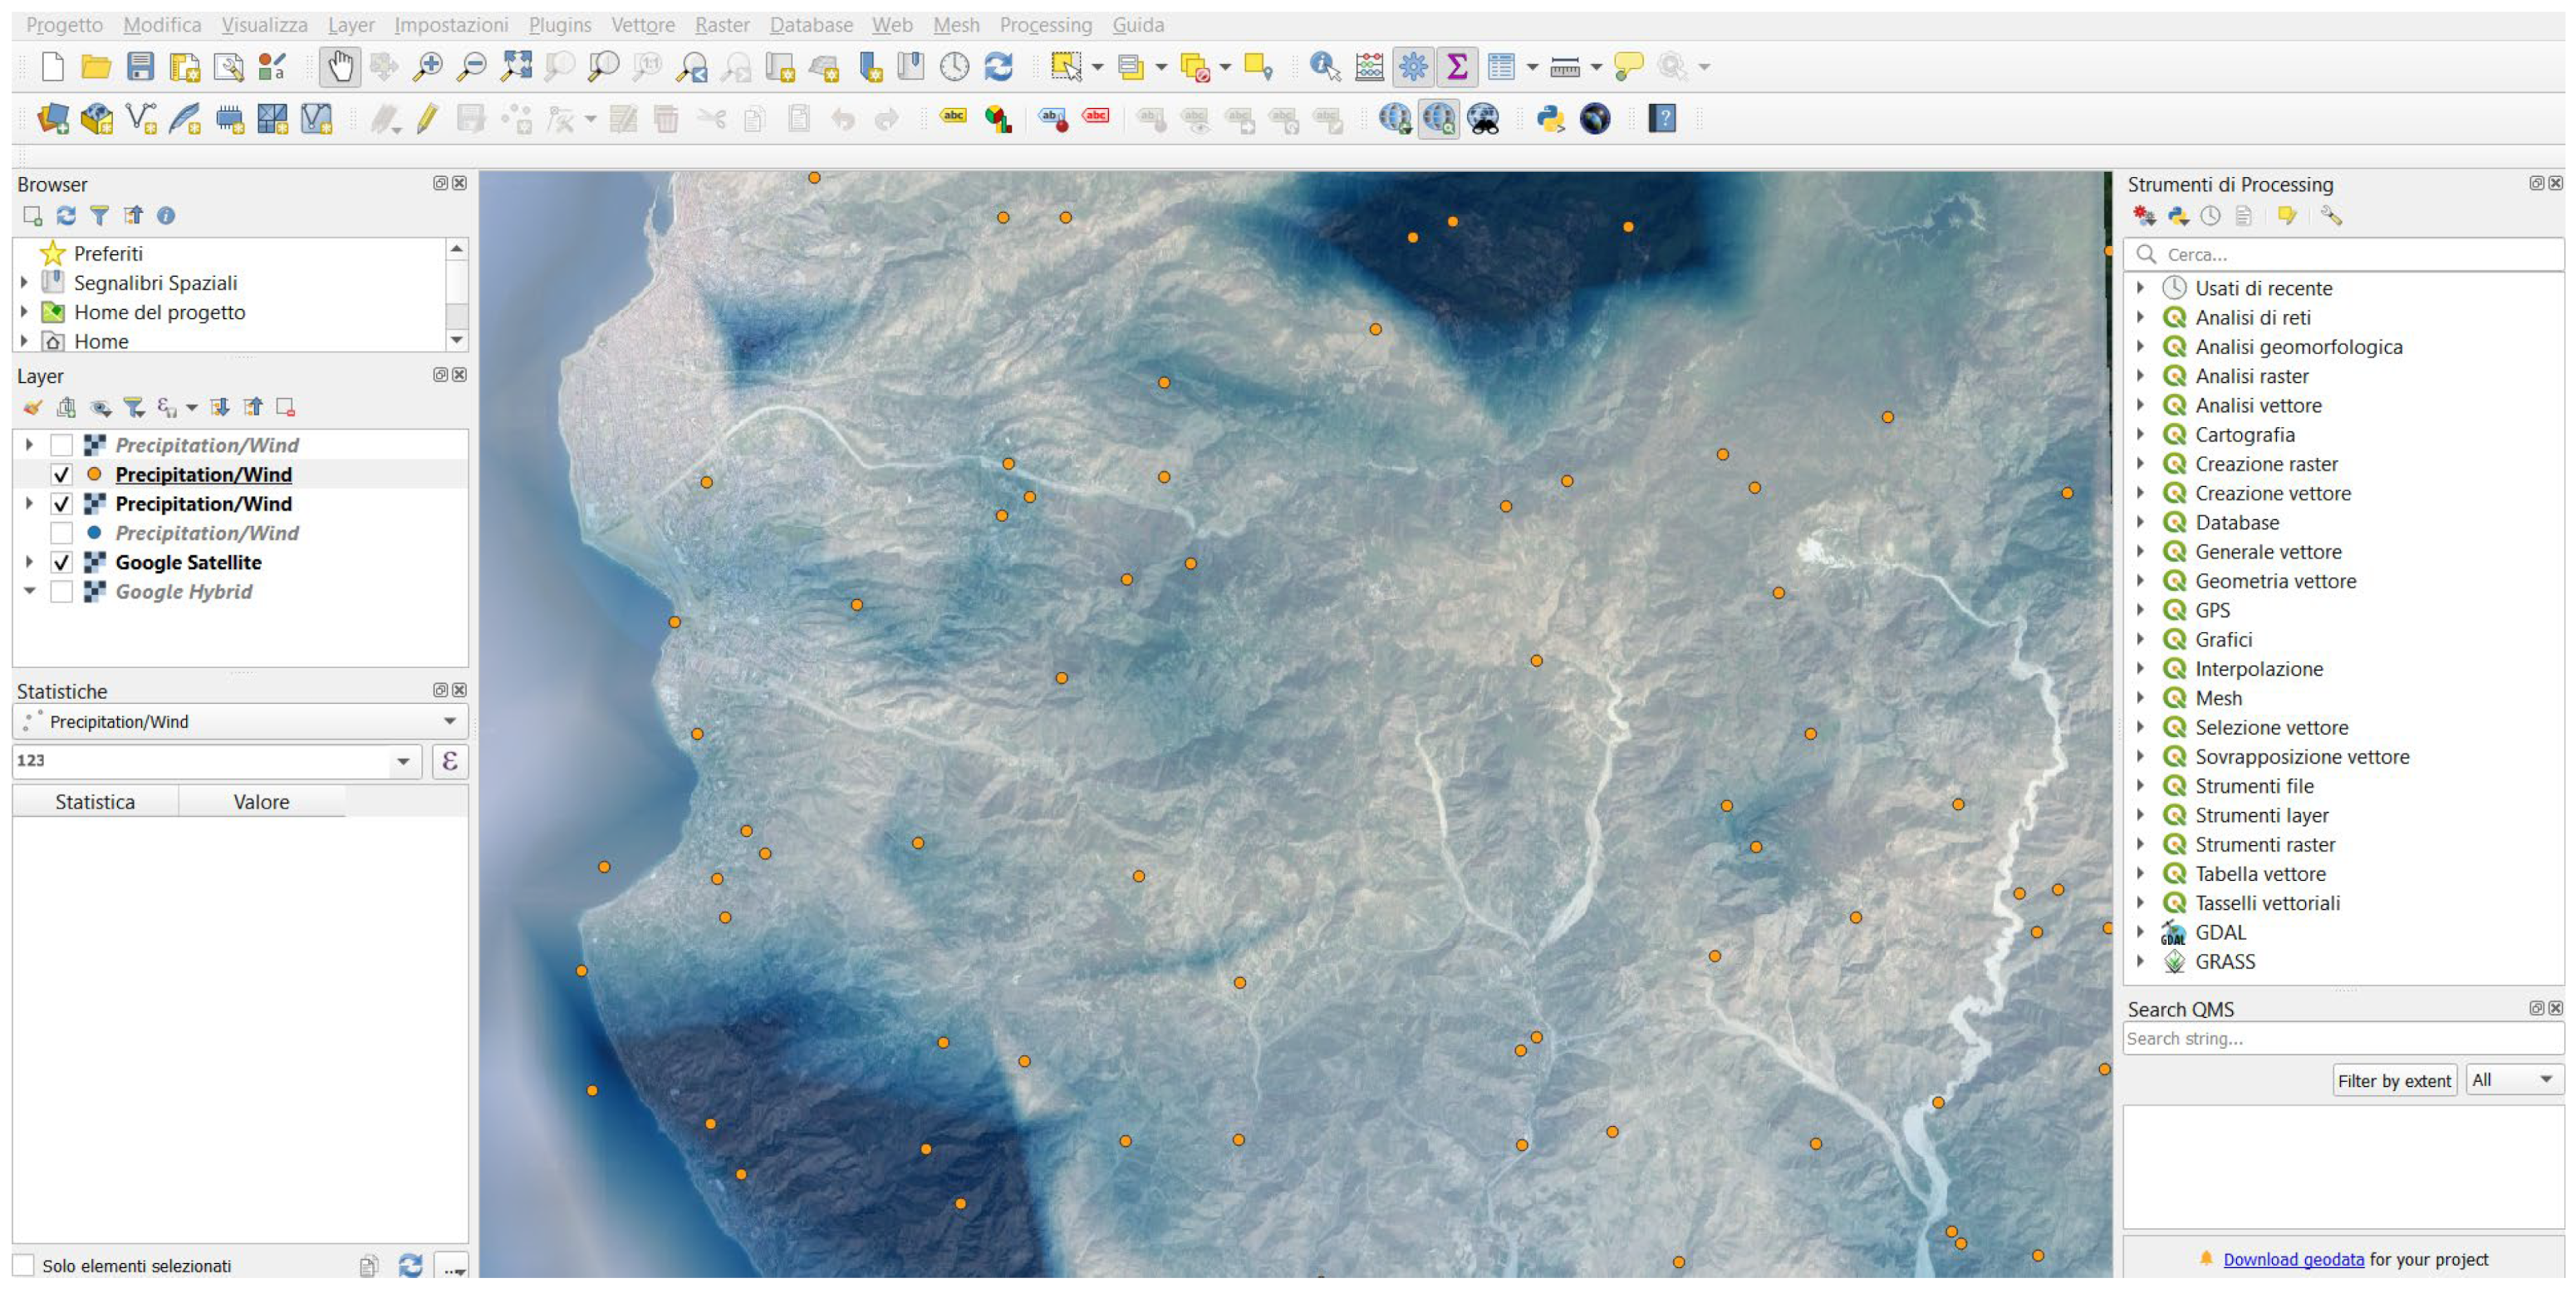Click the Statistical Summary sigma icon

tap(1457, 67)
